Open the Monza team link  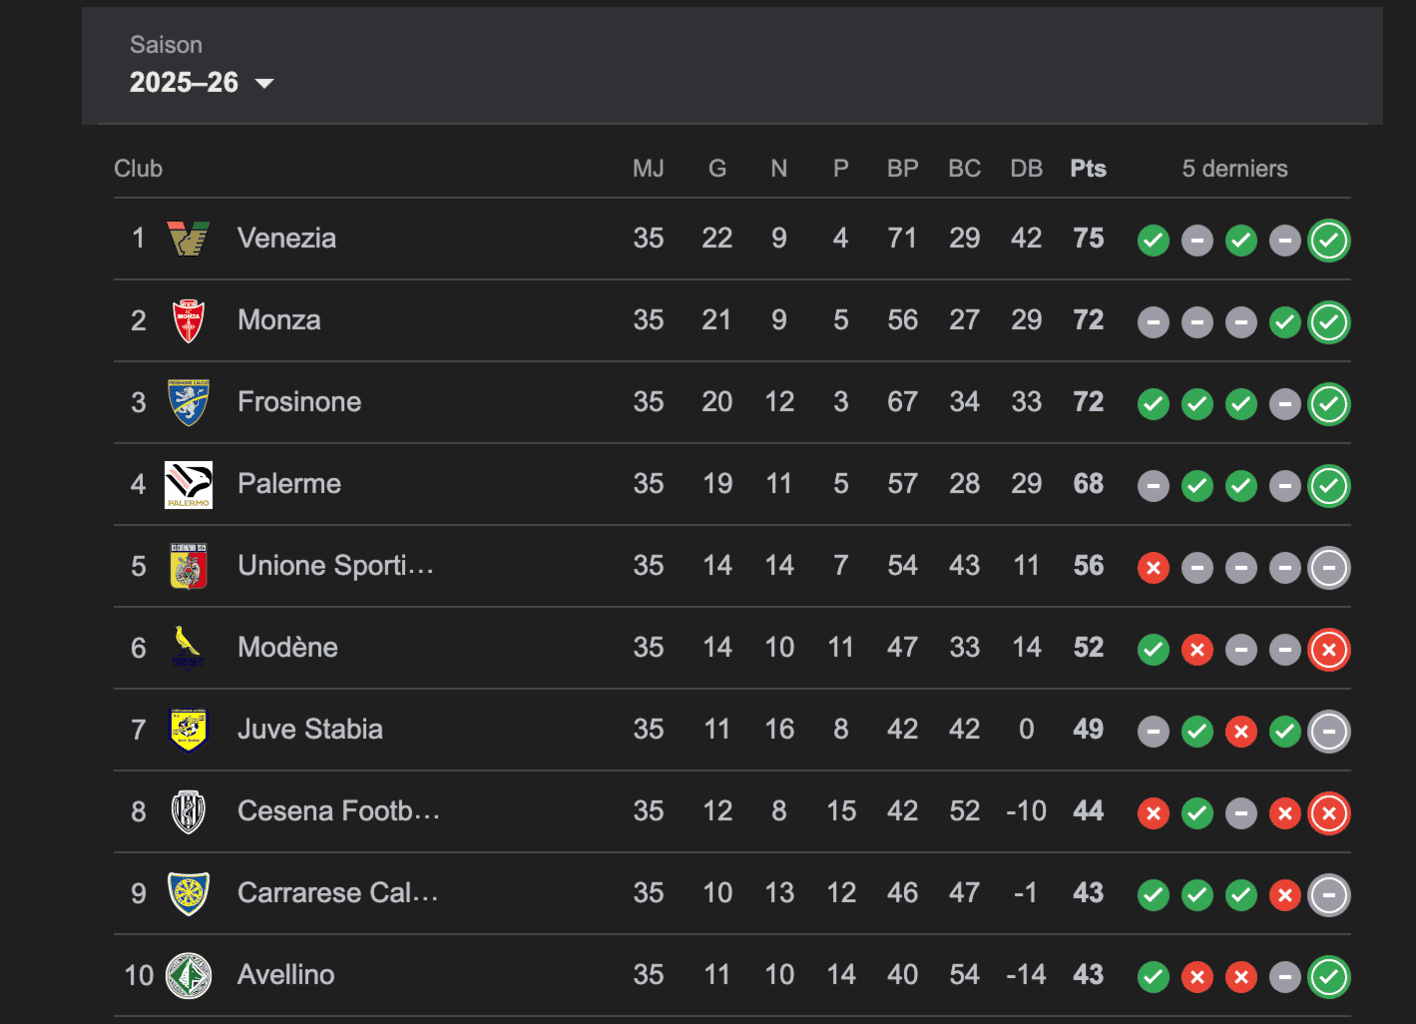(x=279, y=321)
